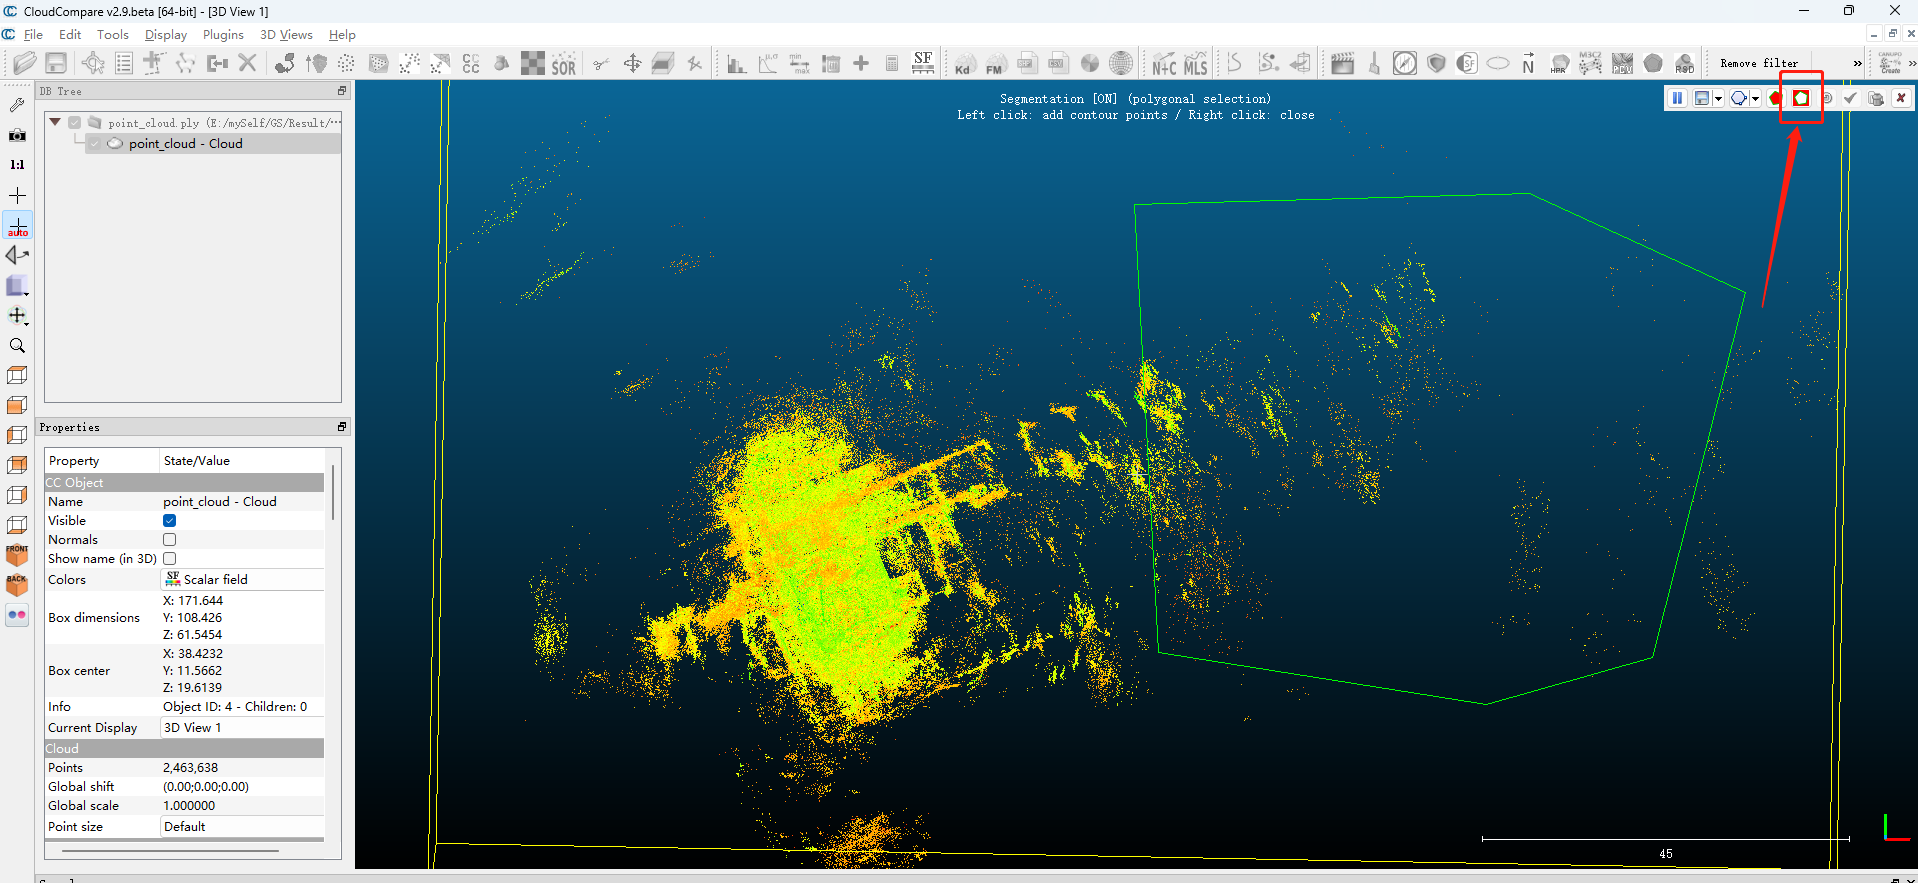Click the camera snapshot icon in sidebar

point(17,135)
